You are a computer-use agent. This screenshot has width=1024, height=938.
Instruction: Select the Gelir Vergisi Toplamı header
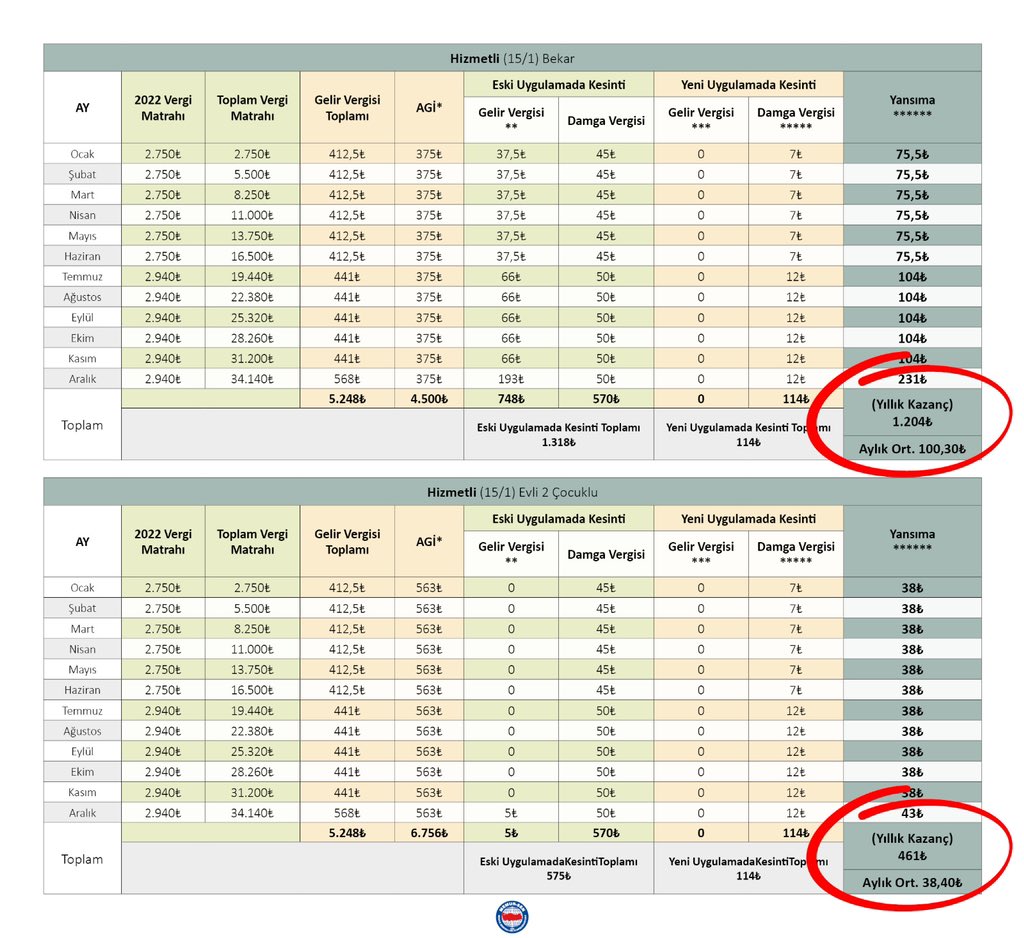[x=347, y=107]
